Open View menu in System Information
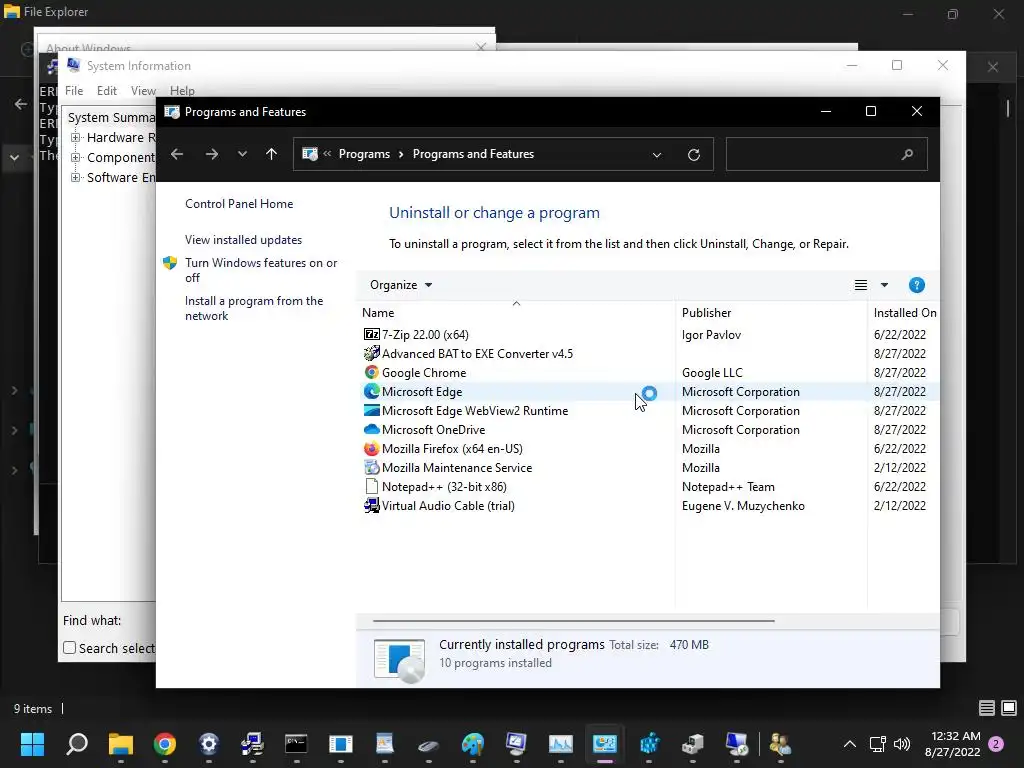 [143, 91]
